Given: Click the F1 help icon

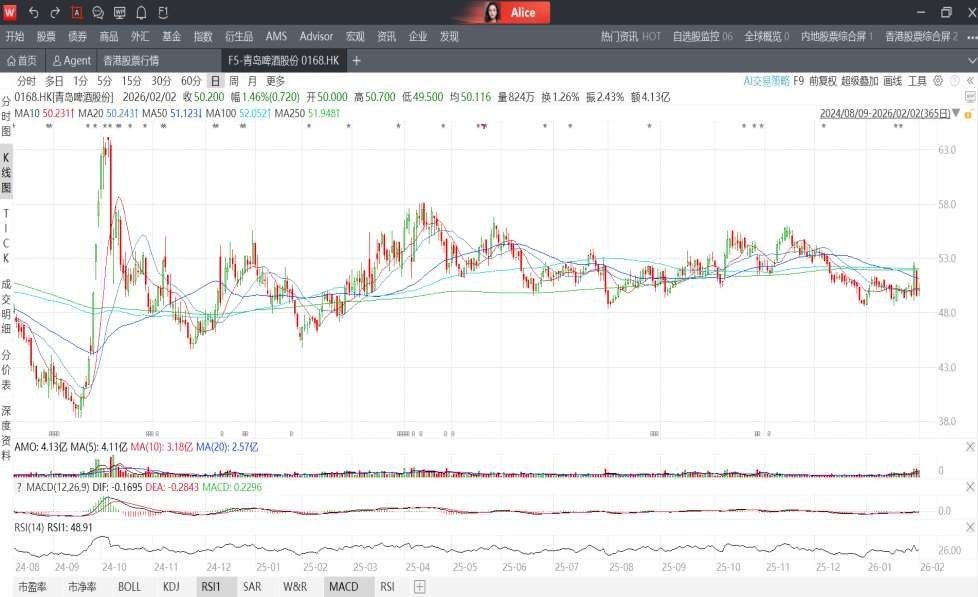Looking at the screenshot, I should coord(163,13).
